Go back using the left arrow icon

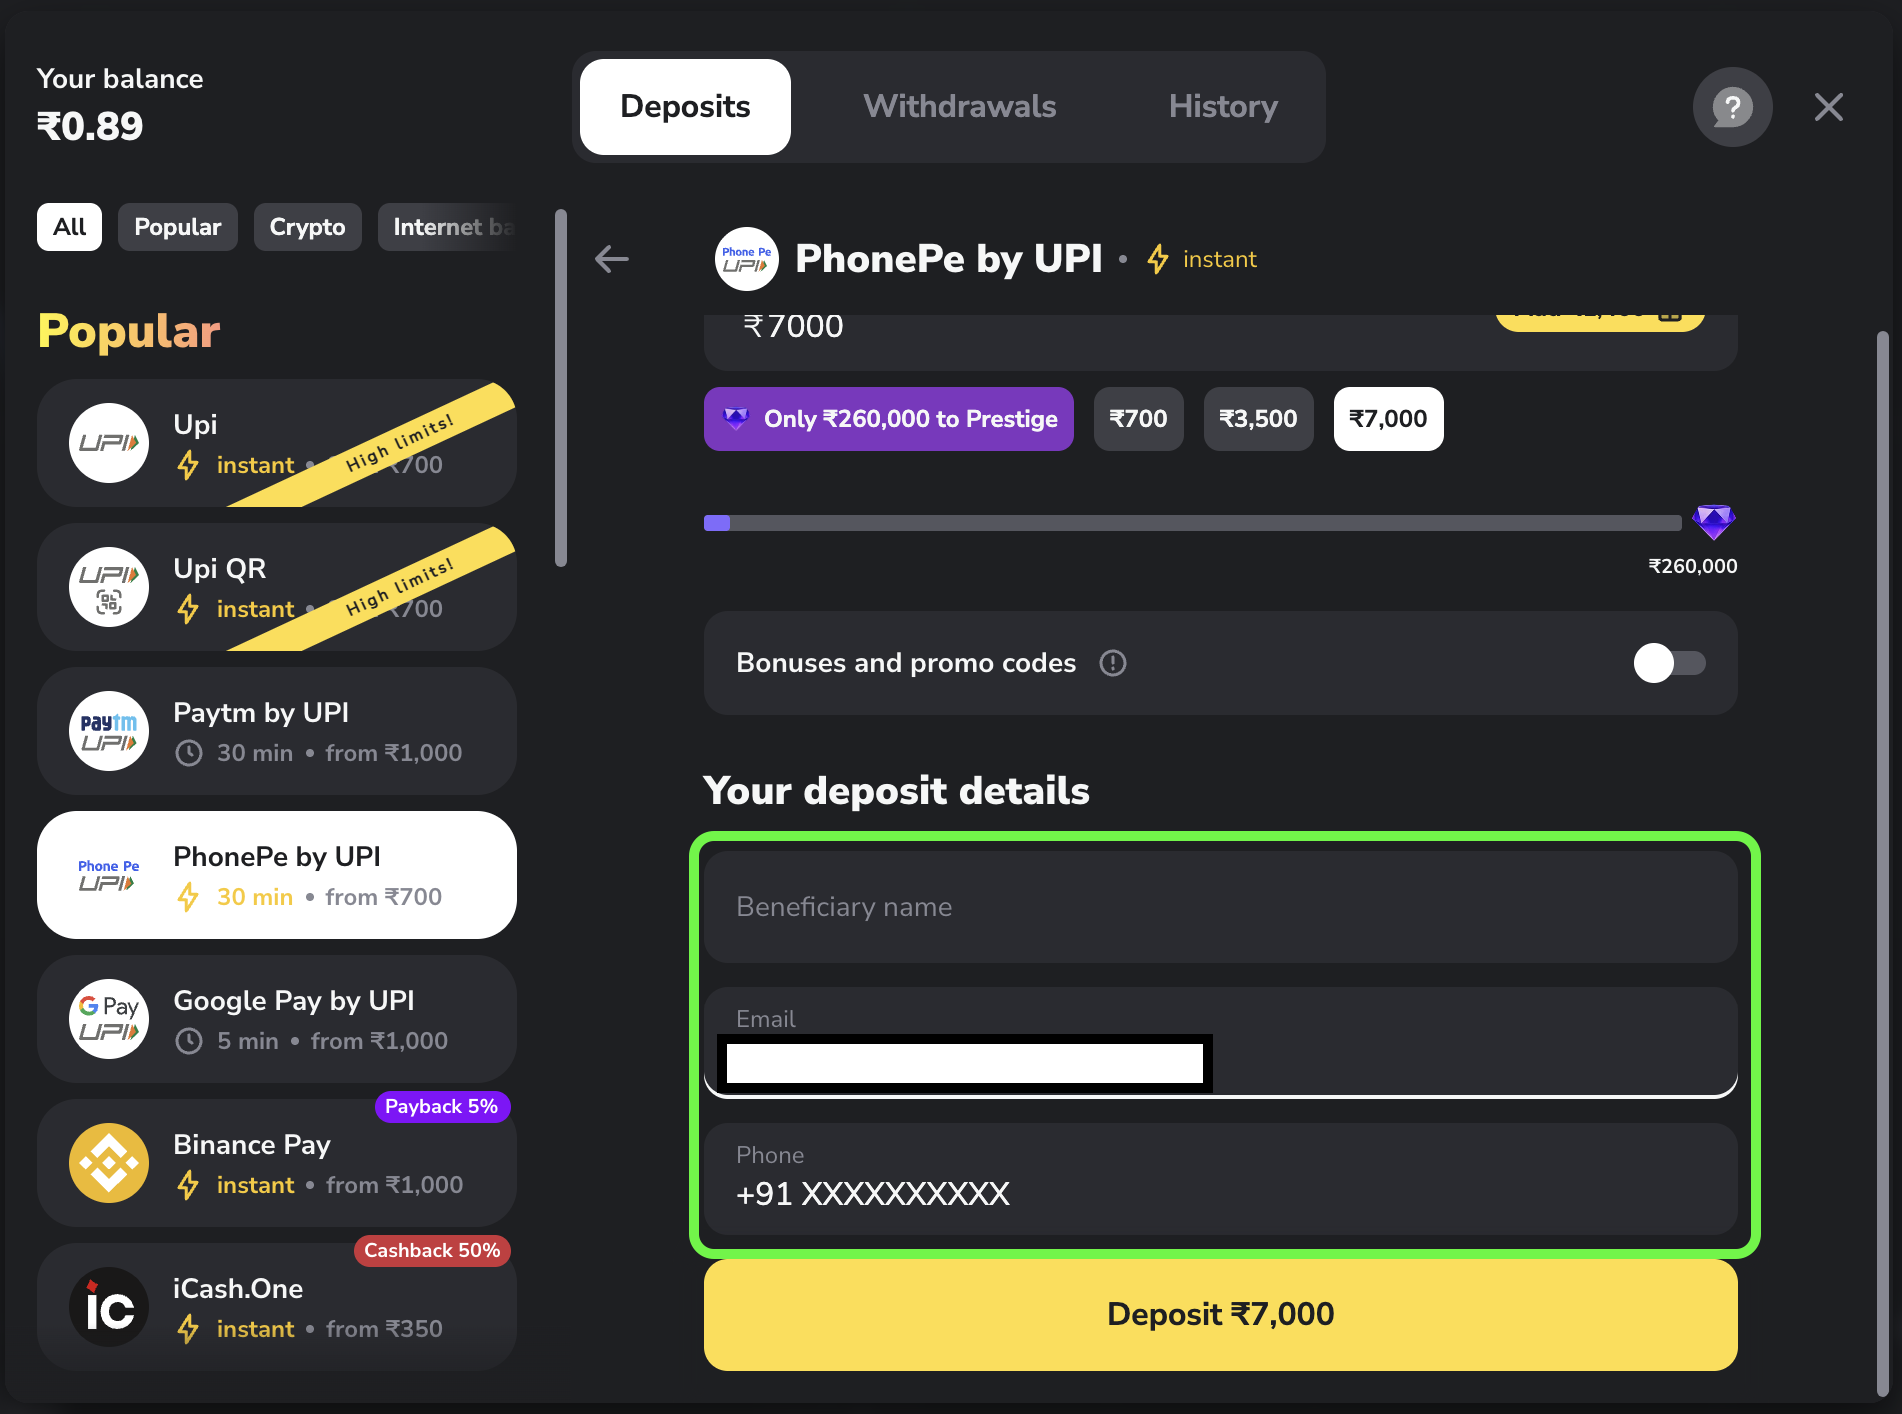click(x=612, y=259)
